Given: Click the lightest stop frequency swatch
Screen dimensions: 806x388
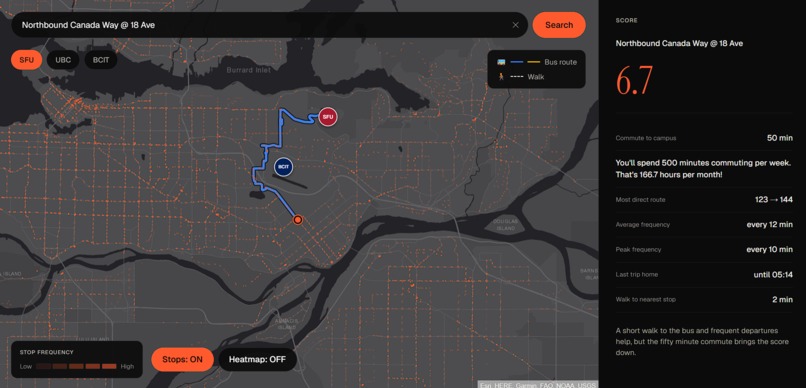Looking at the screenshot, I should pos(44,366).
